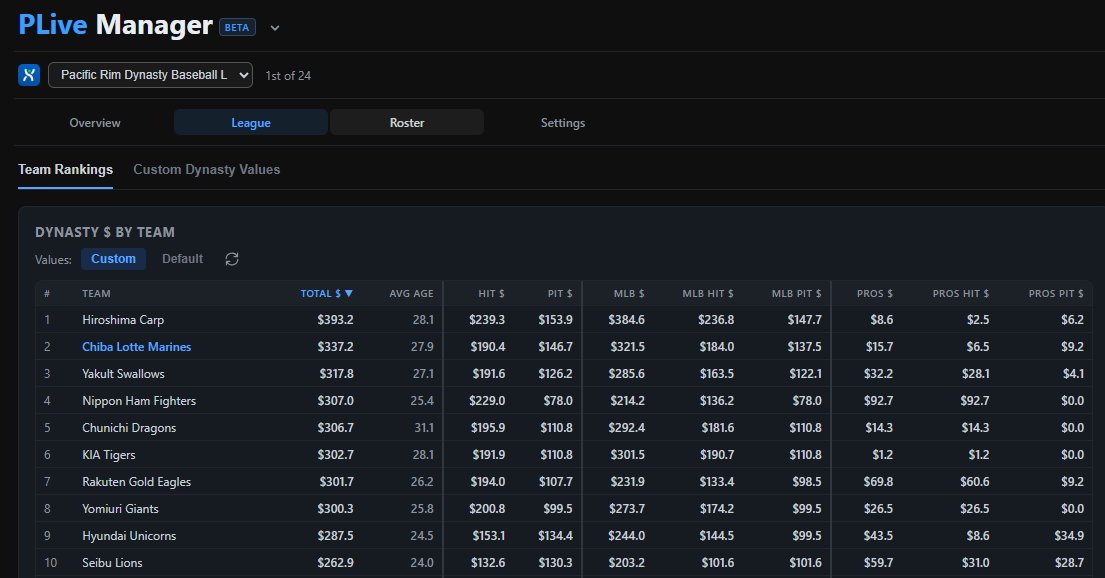Click the Rakuten Gold Eagles team name

pos(136,481)
